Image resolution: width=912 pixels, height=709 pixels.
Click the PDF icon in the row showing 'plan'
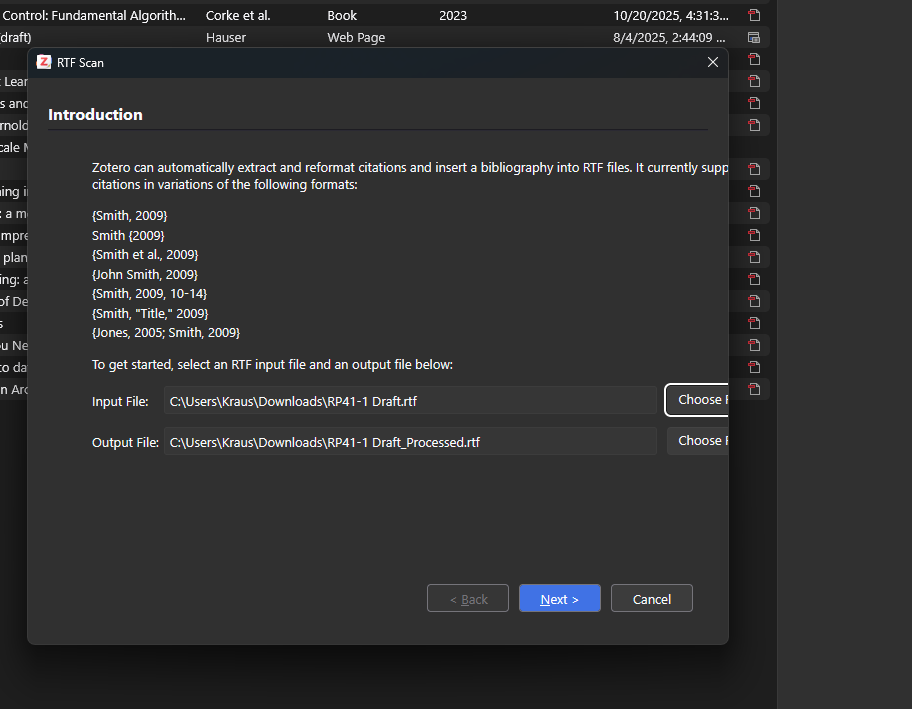pos(754,257)
